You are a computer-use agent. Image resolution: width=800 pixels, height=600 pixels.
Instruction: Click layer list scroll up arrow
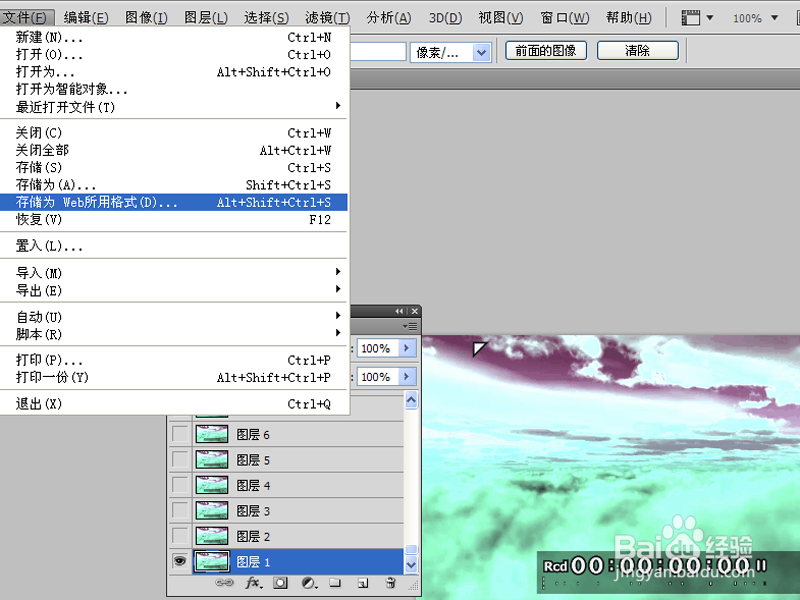coord(411,400)
